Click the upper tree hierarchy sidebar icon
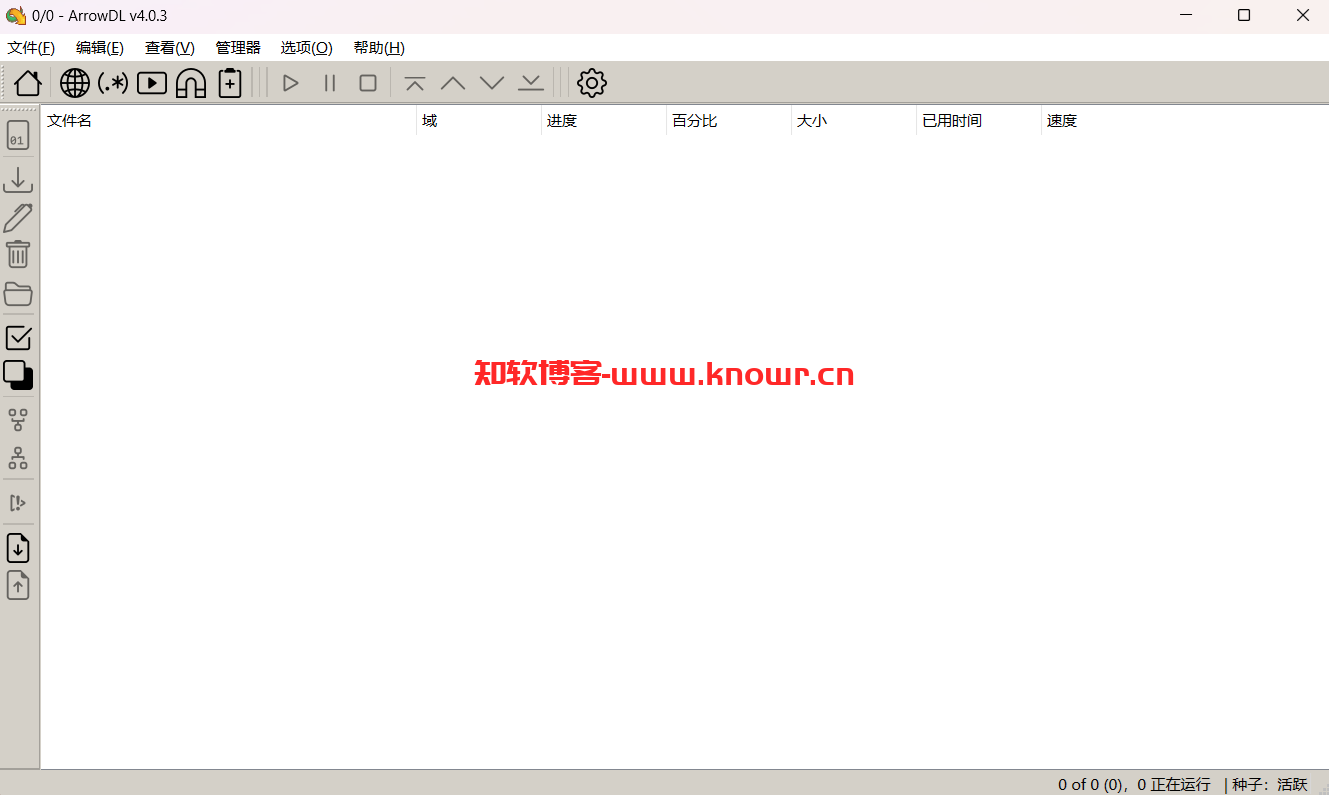 pyautogui.click(x=18, y=419)
